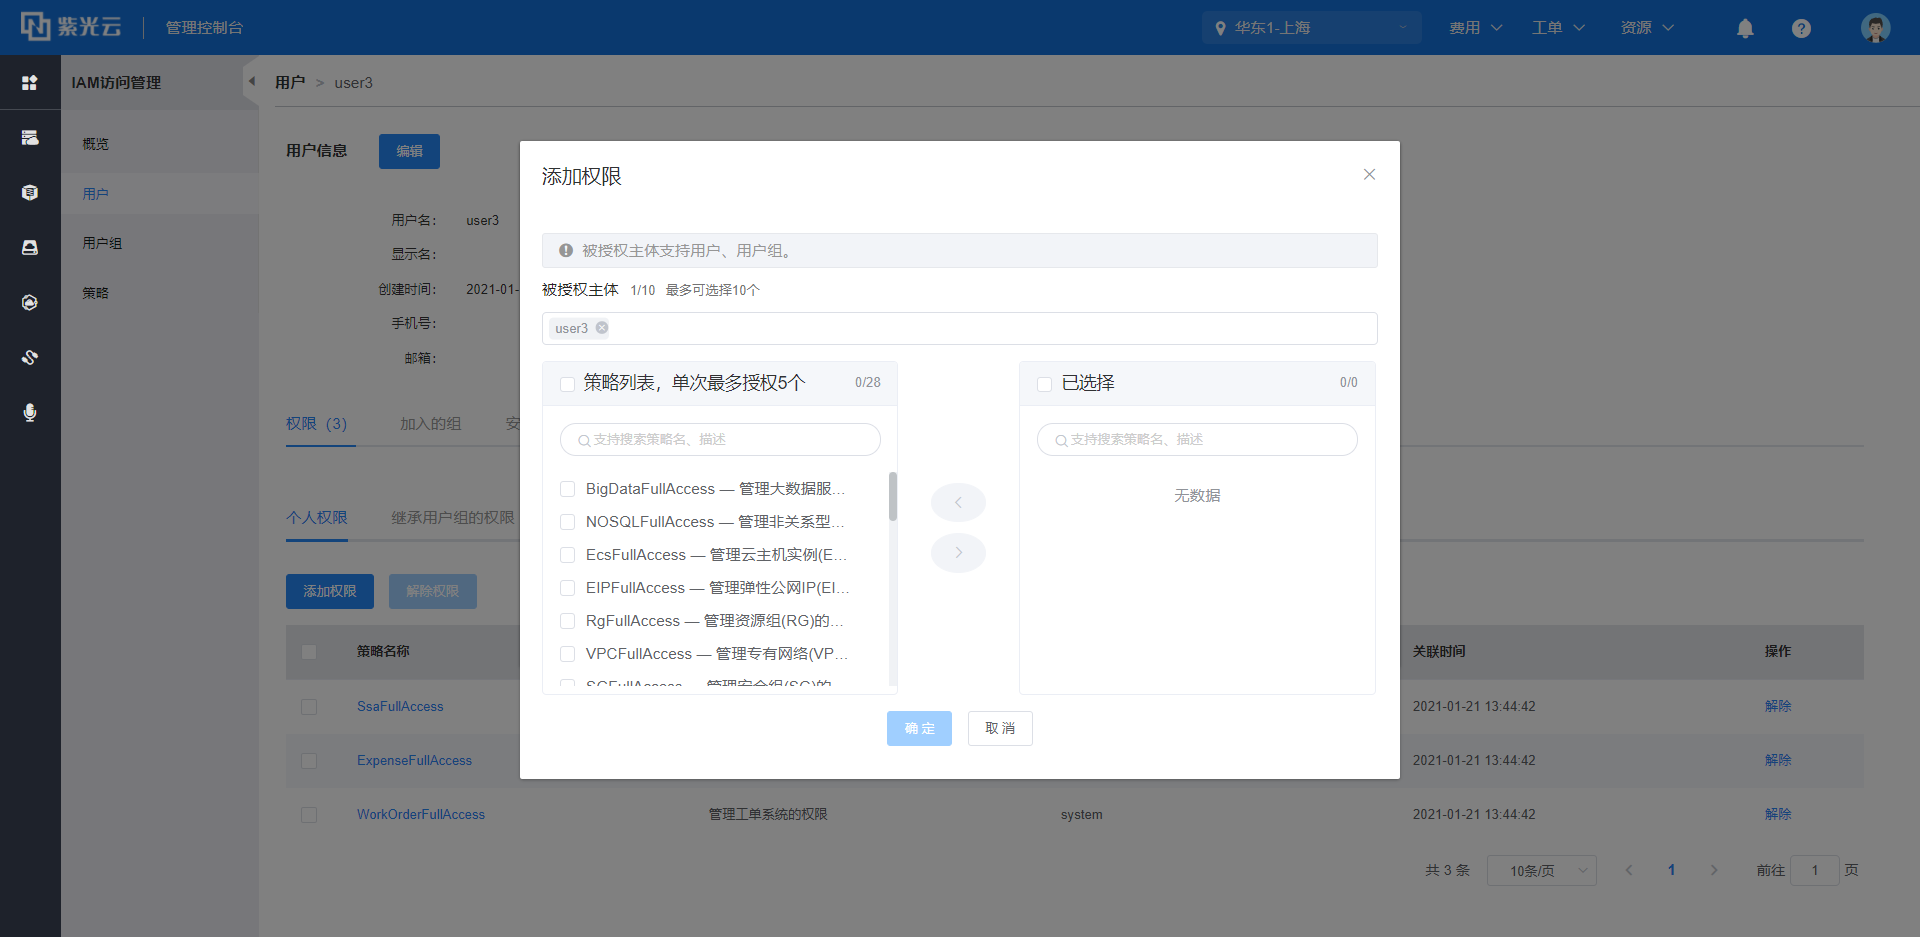Viewport: 1920px width, 937px height.
Task: Click the 确定 button in dialog
Action: click(919, 728)
